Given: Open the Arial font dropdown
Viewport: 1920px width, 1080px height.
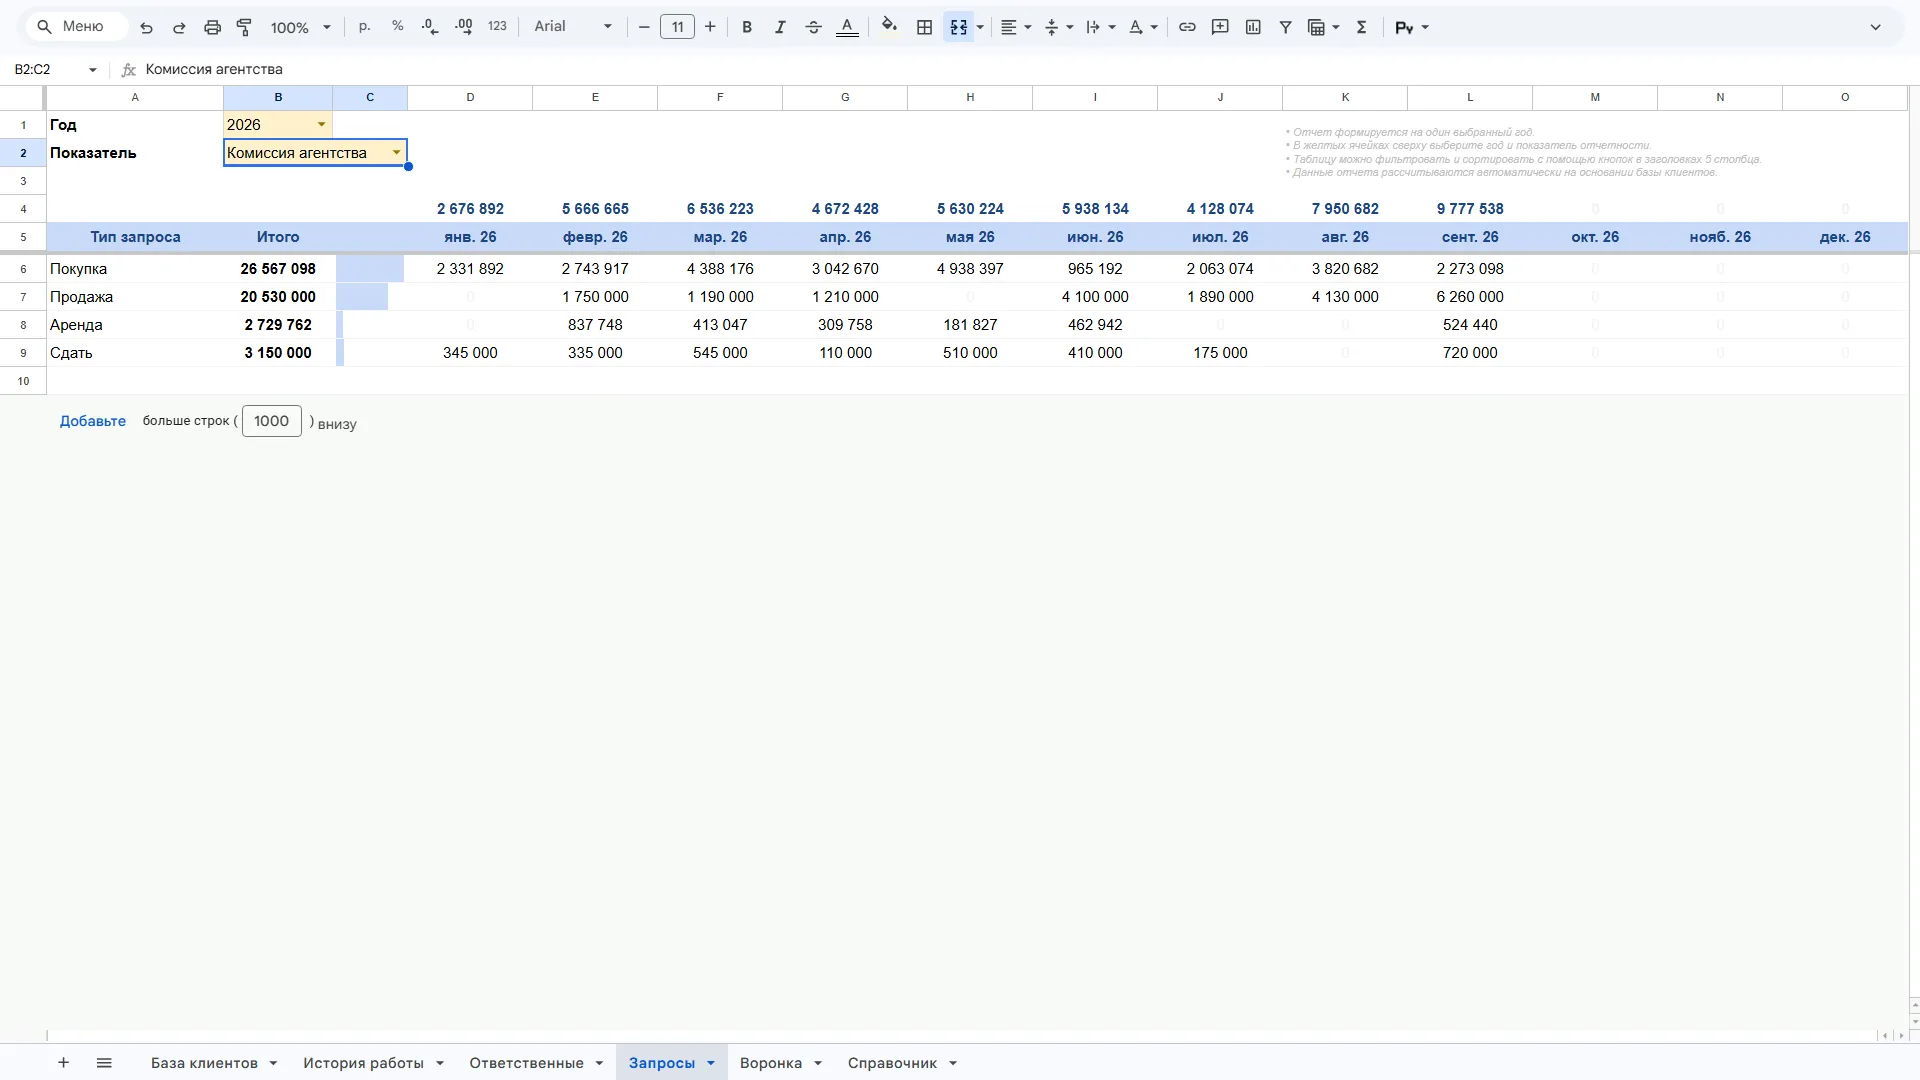Looking at the screenshot, I should 572,27.
